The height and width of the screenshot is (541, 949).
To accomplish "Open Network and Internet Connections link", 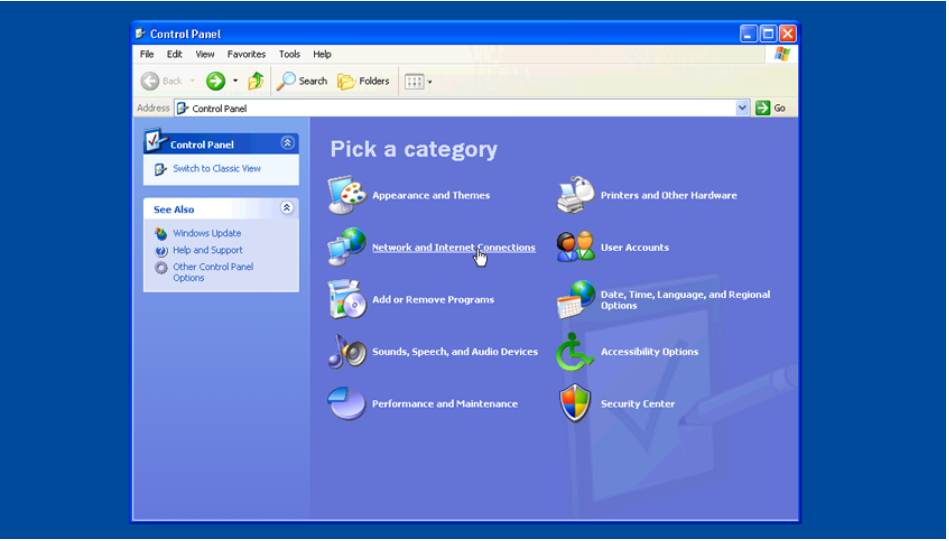I will click(453, 248).
